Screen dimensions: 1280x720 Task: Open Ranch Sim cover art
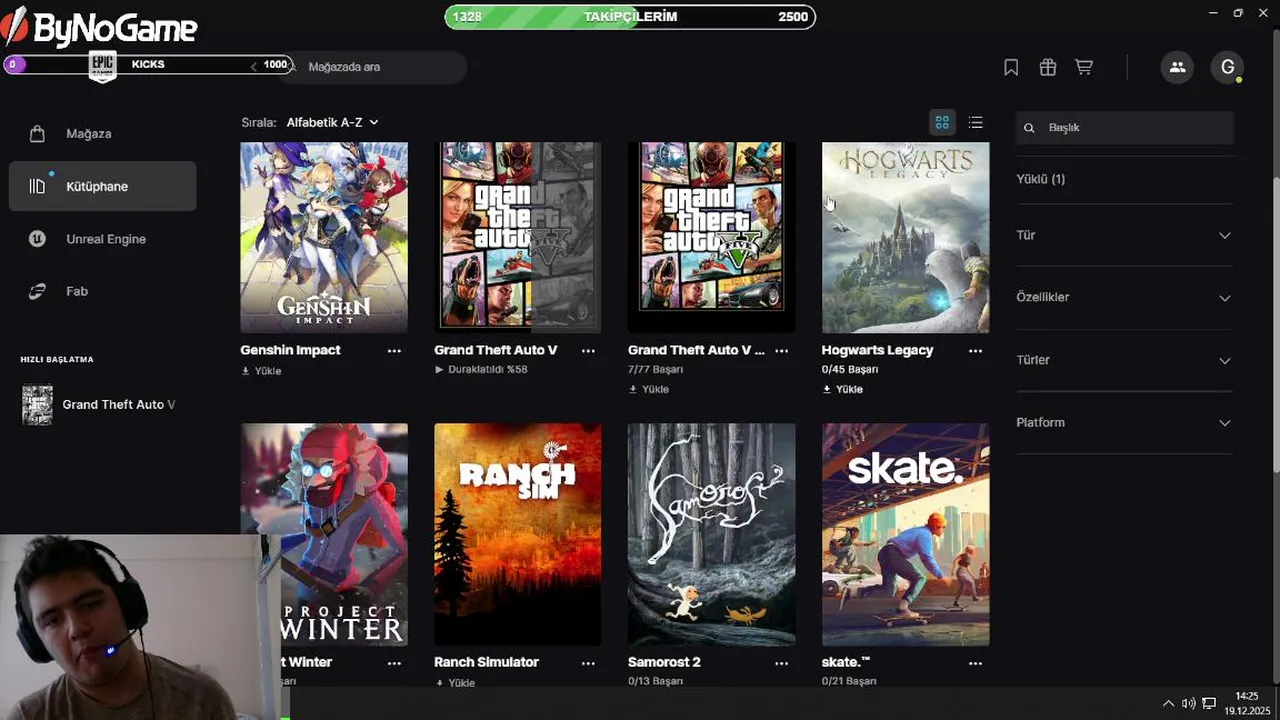(518, 534)
